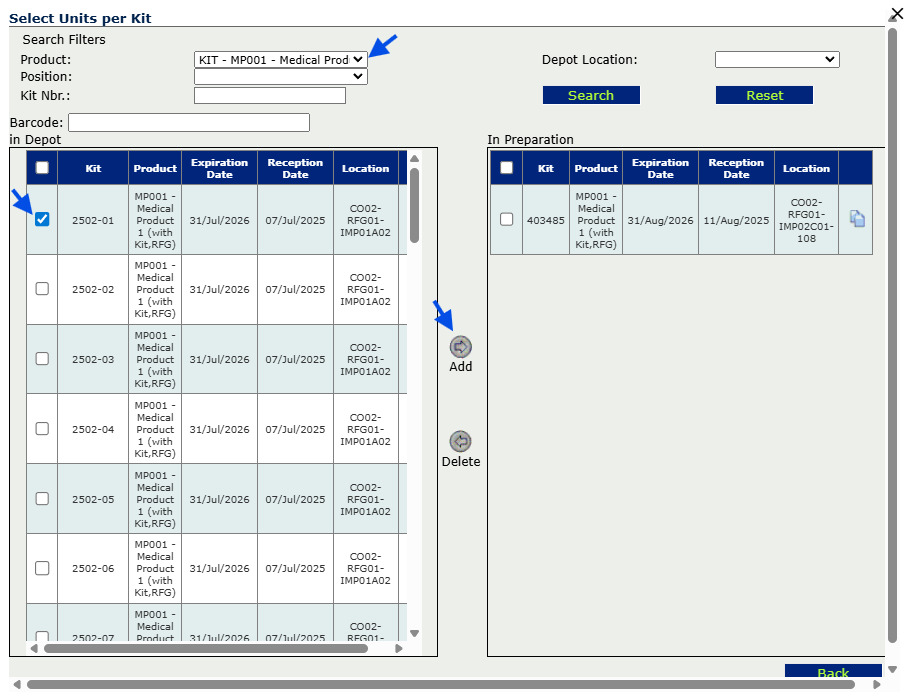Close the Select Units per Kit dialog
The width and height of the screenshot is (906, 696).
pyautogui.click(x=896, y=13)
